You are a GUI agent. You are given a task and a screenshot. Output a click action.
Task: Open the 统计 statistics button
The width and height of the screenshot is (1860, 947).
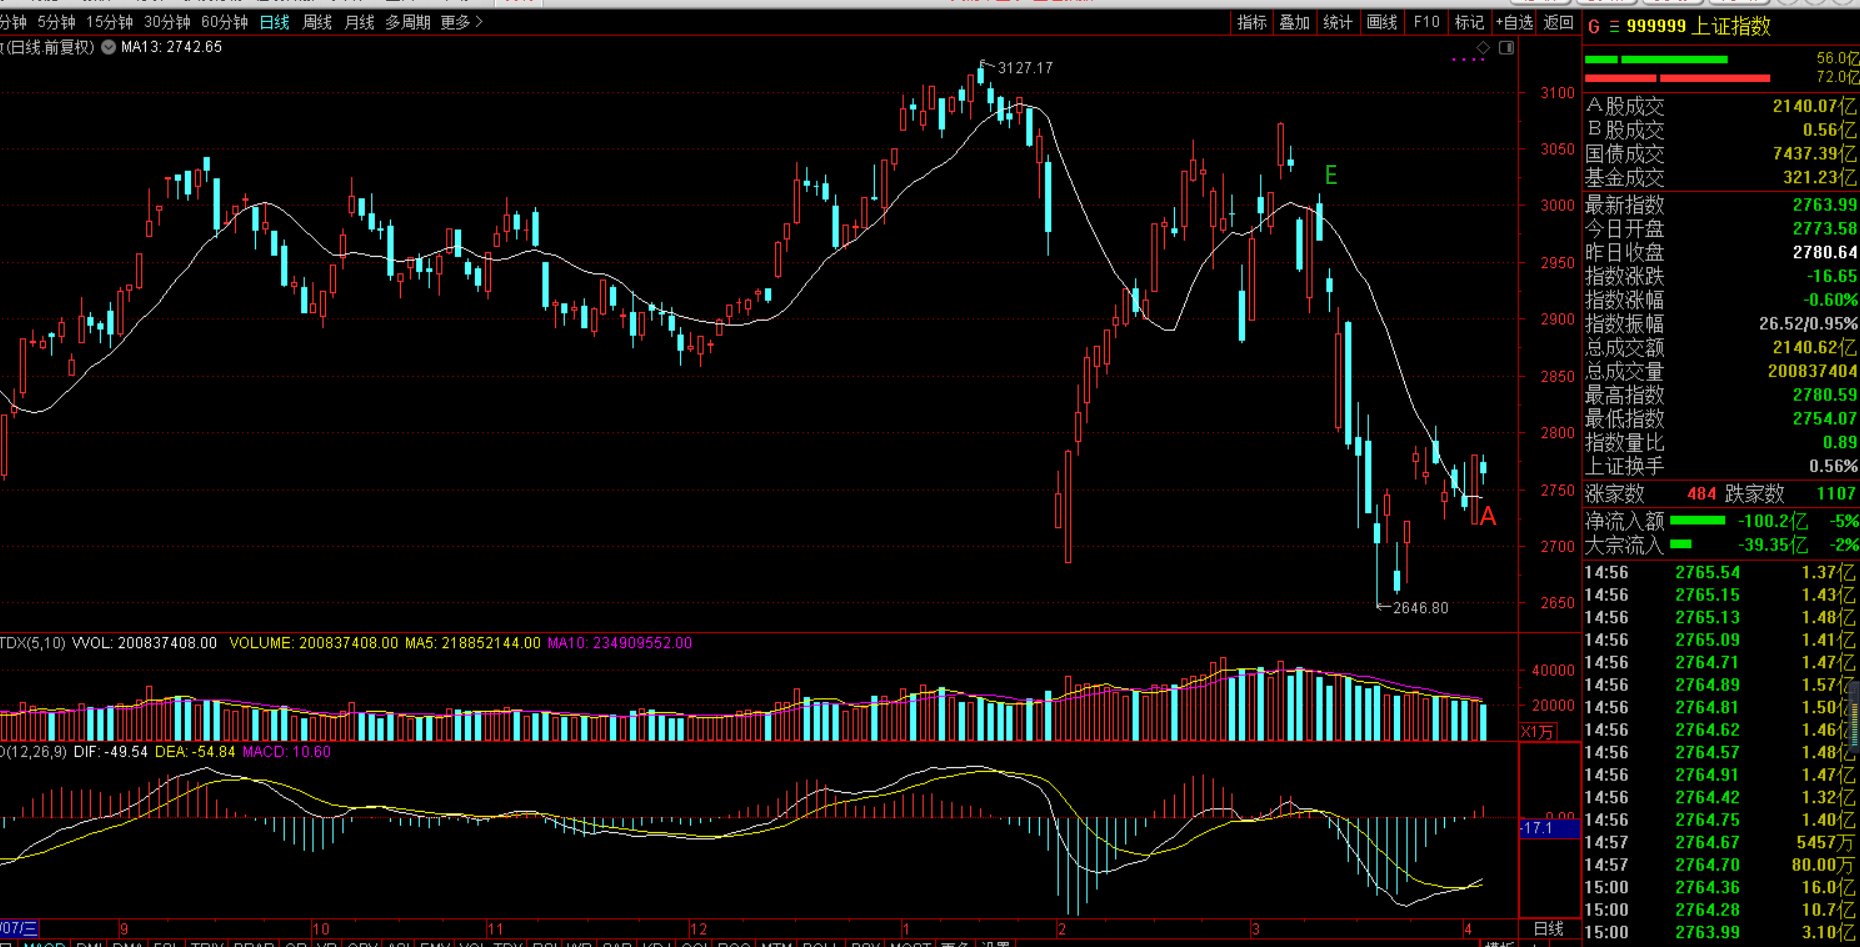[1338, 22]
